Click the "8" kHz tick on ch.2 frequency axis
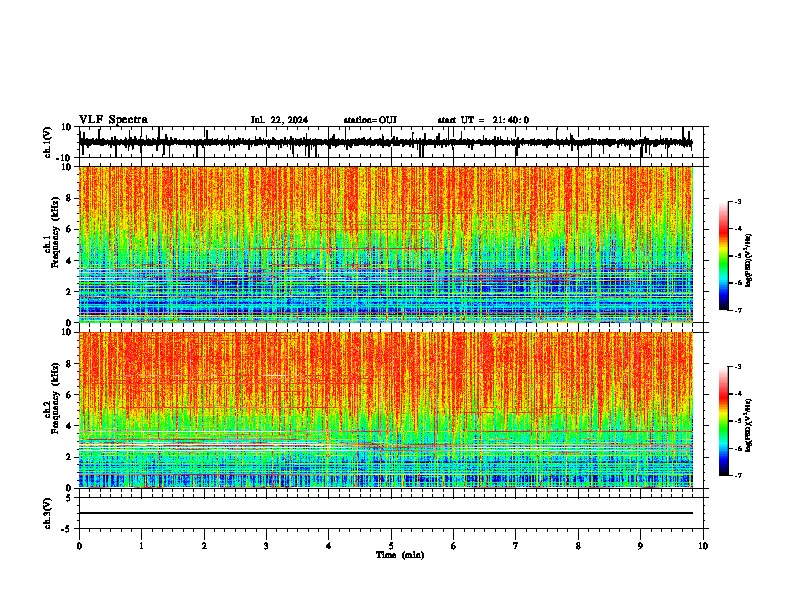 [x=69, y=364]
